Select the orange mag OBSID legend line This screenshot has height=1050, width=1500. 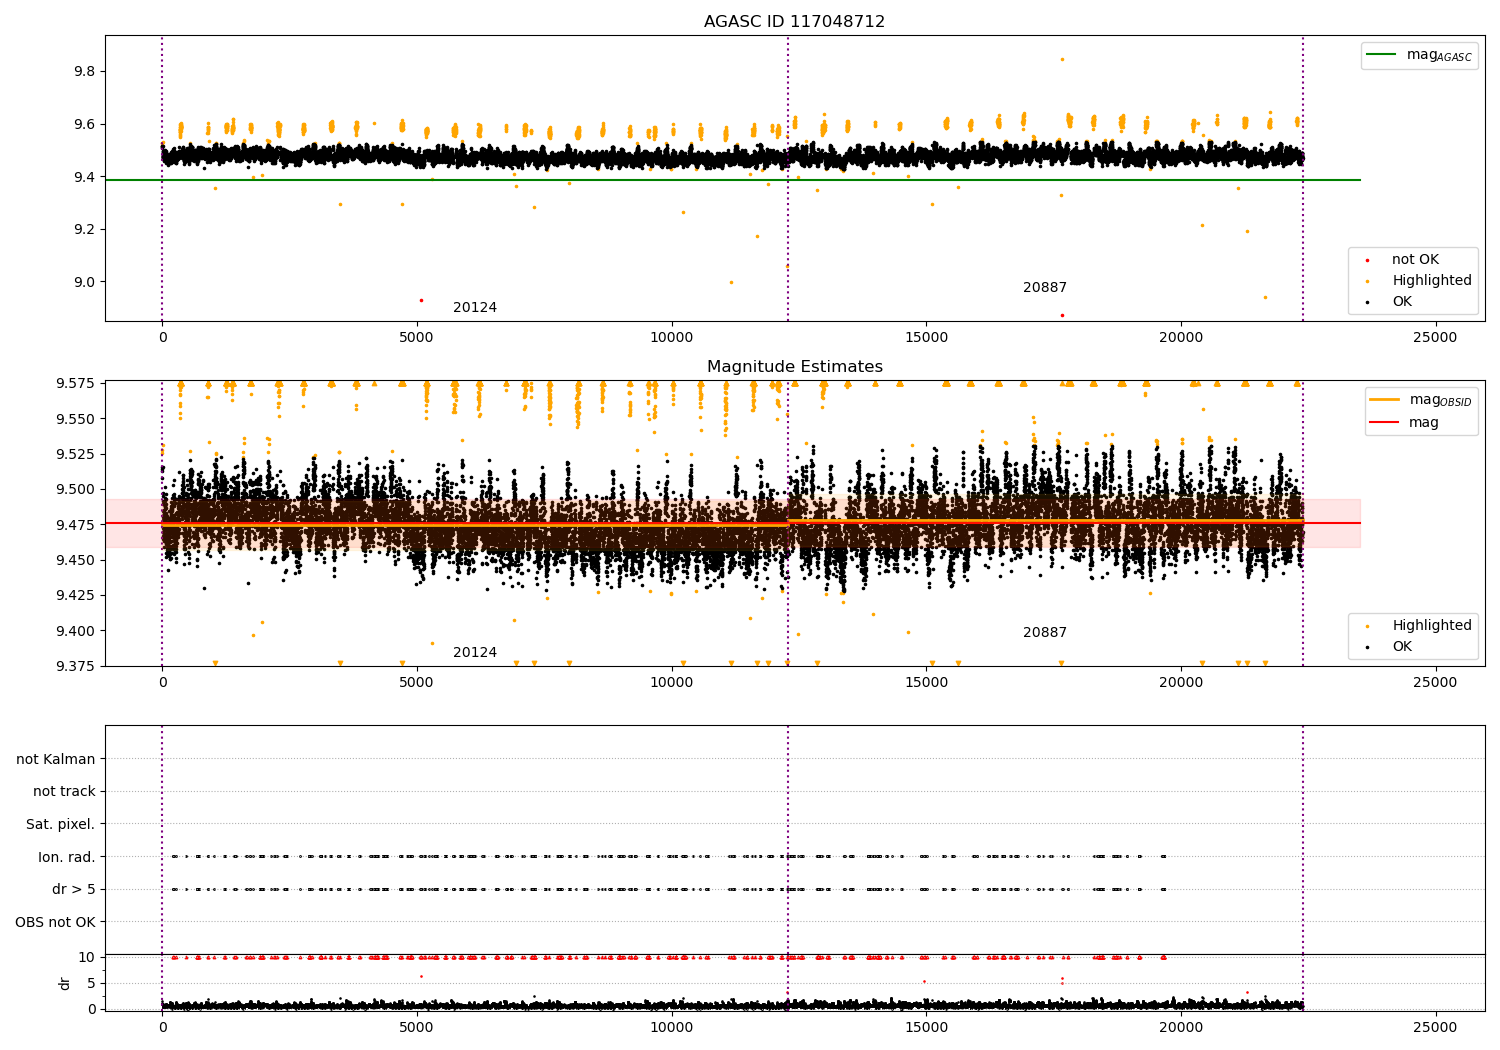coord(1385,400)
